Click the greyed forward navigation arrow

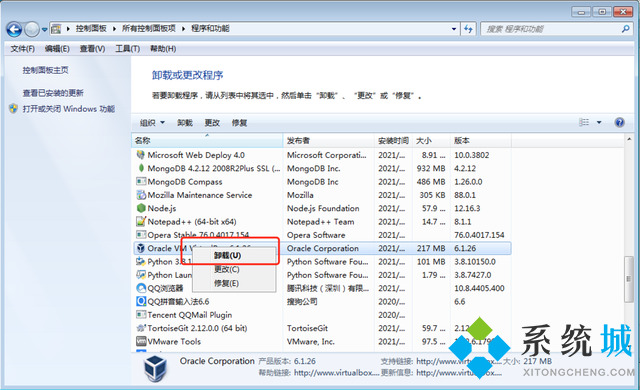(31, 29)
